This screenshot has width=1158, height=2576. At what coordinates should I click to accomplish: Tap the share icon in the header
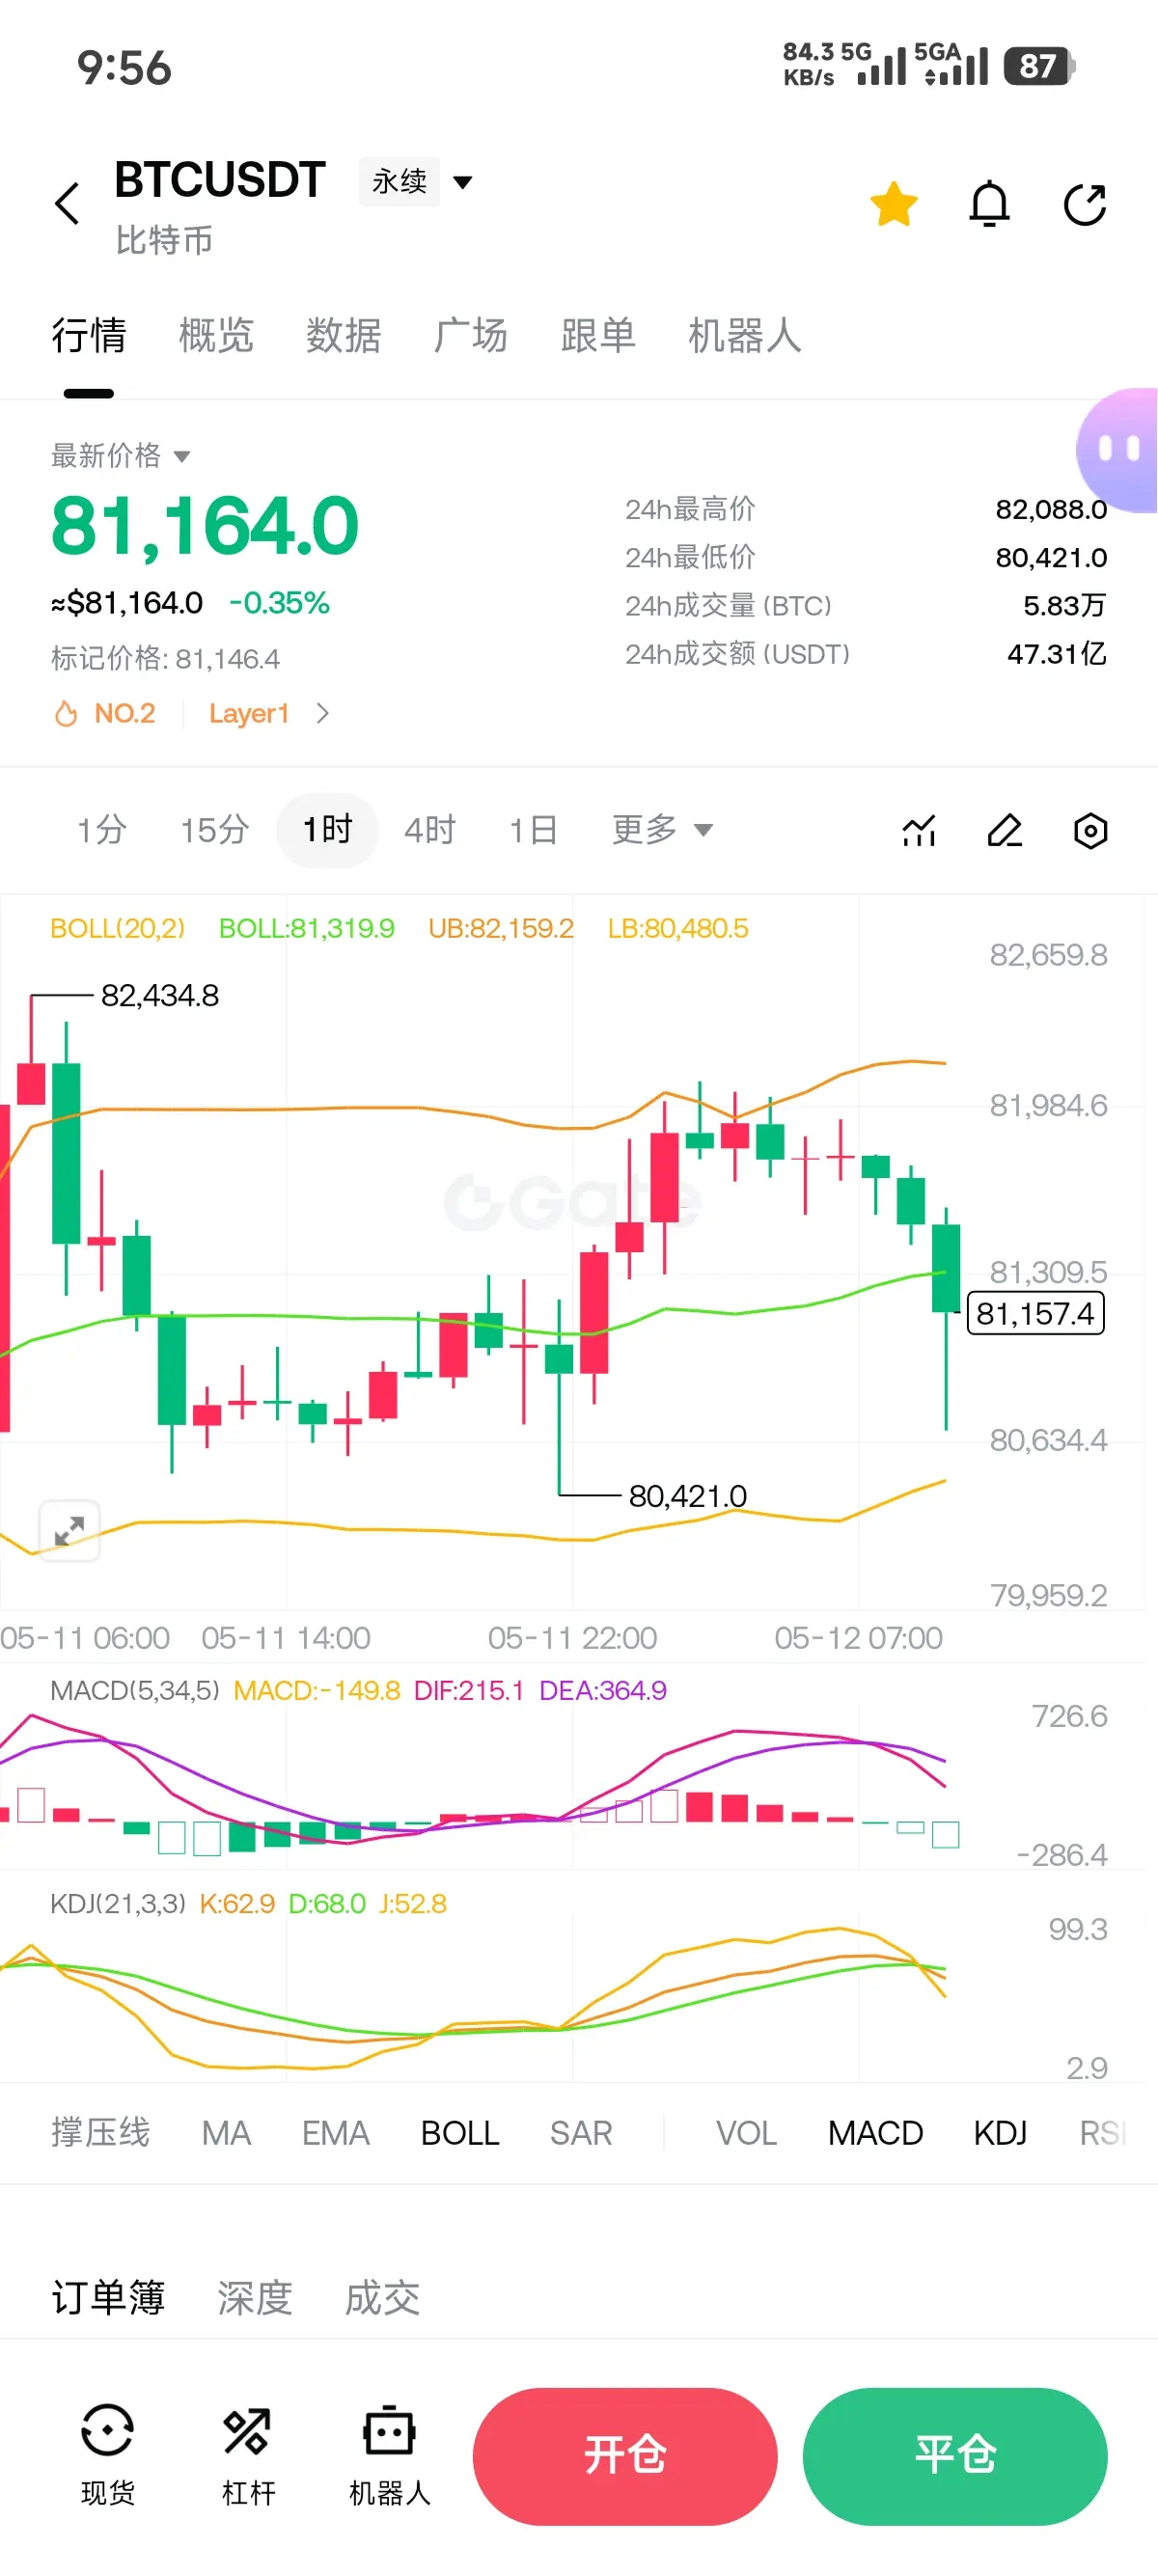point(1085,204)
